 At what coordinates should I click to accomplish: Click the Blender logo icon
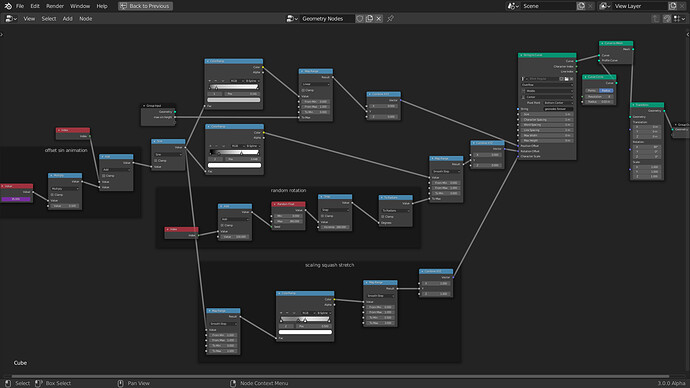click(x=7, y=6)
